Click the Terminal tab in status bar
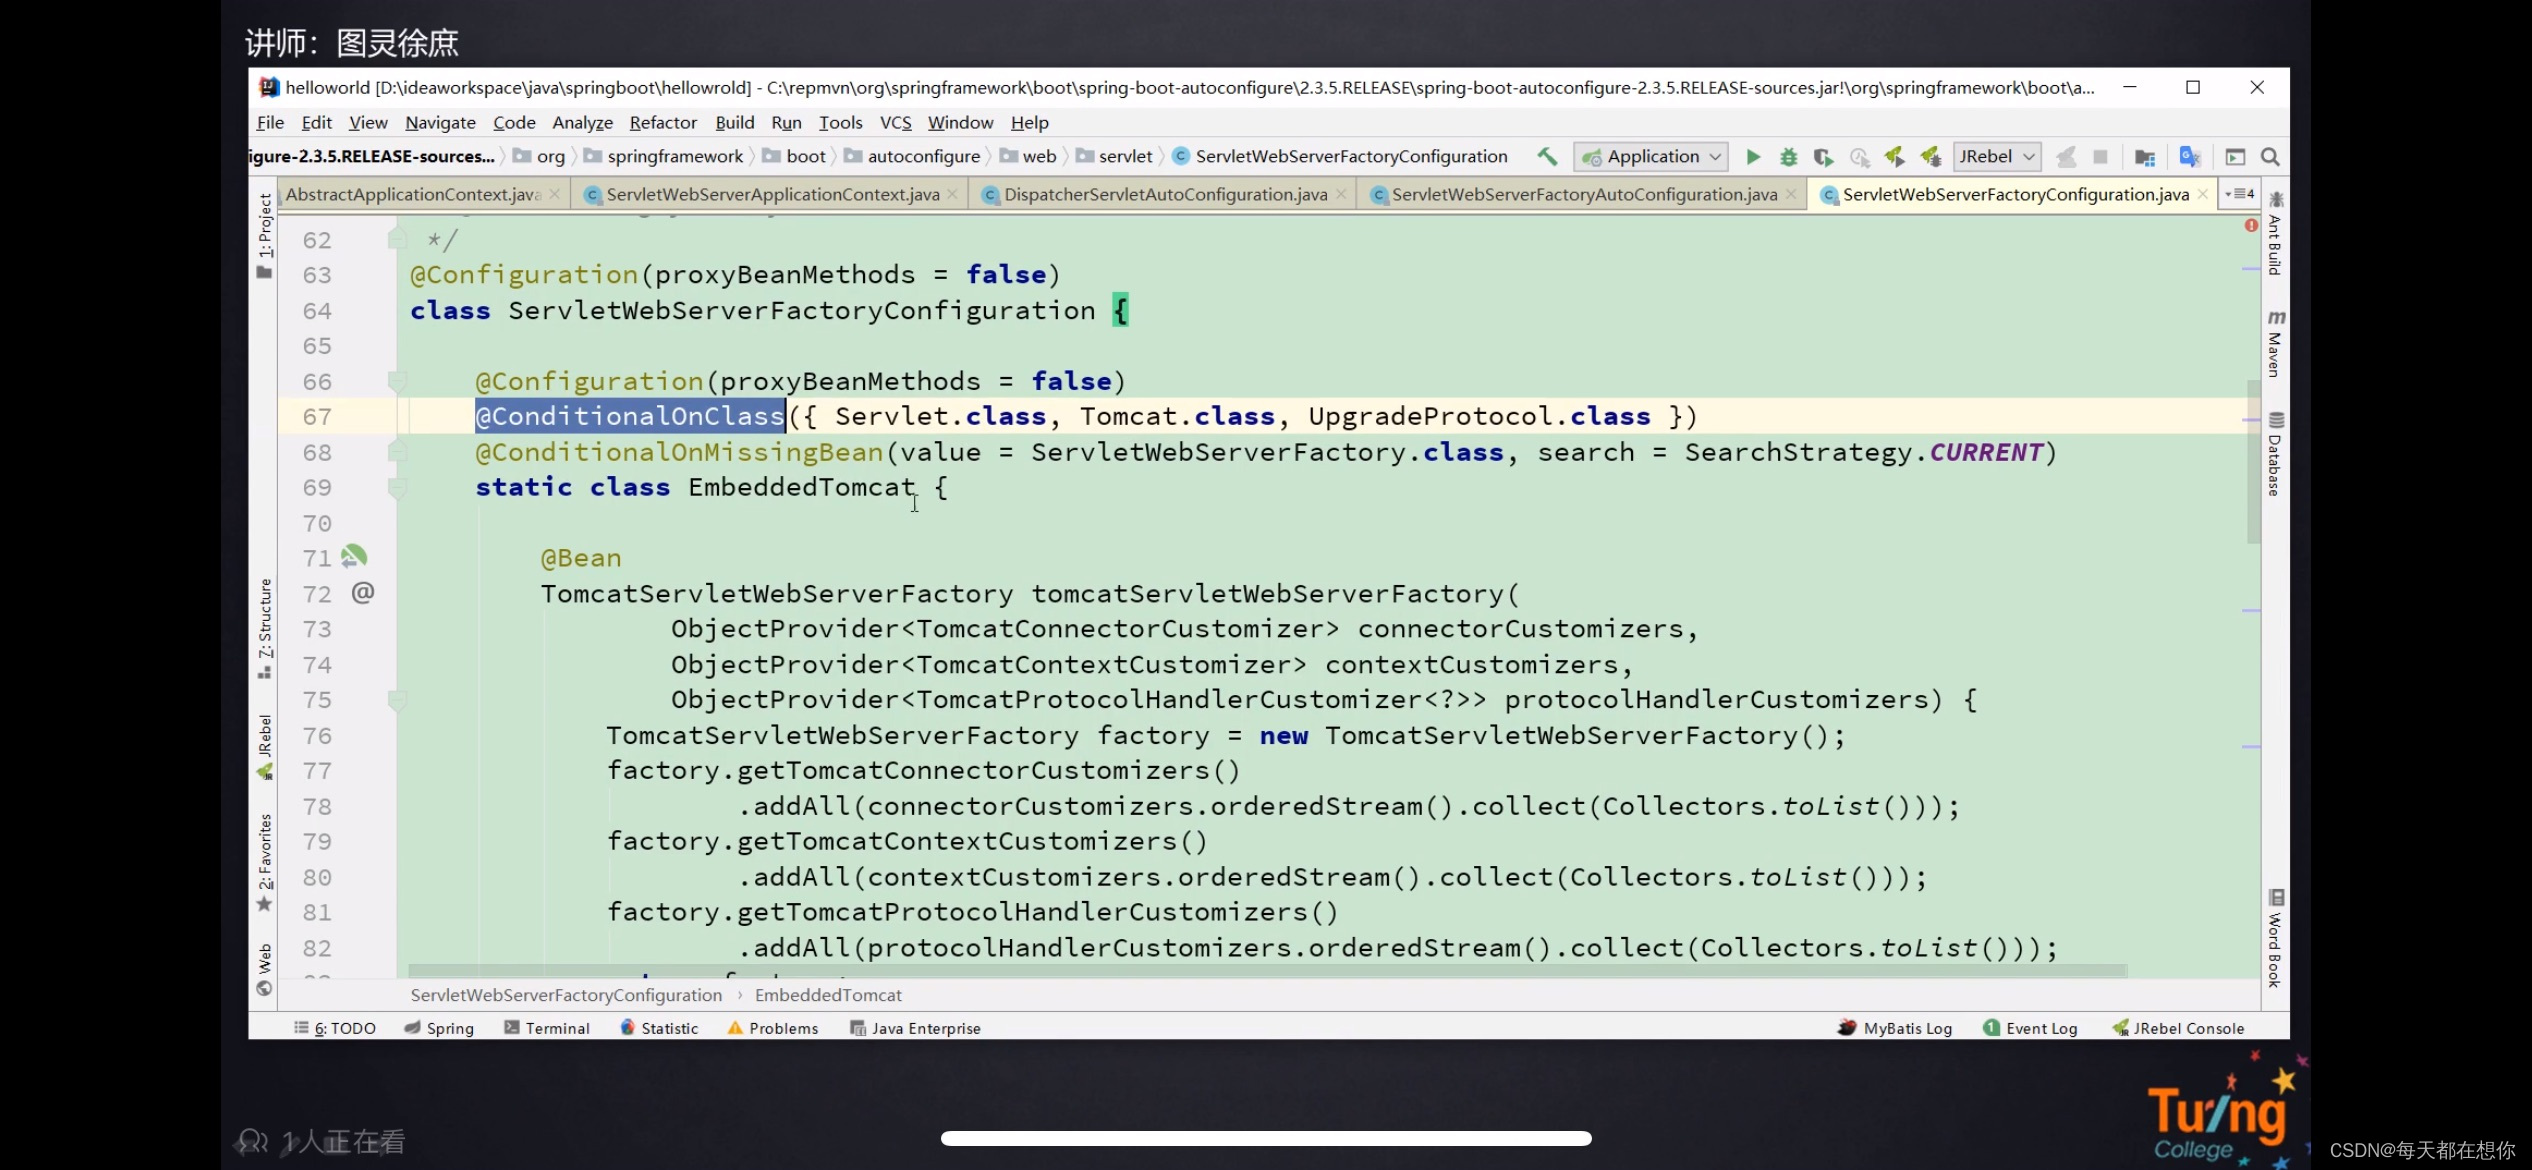 tap(554, 1026)
